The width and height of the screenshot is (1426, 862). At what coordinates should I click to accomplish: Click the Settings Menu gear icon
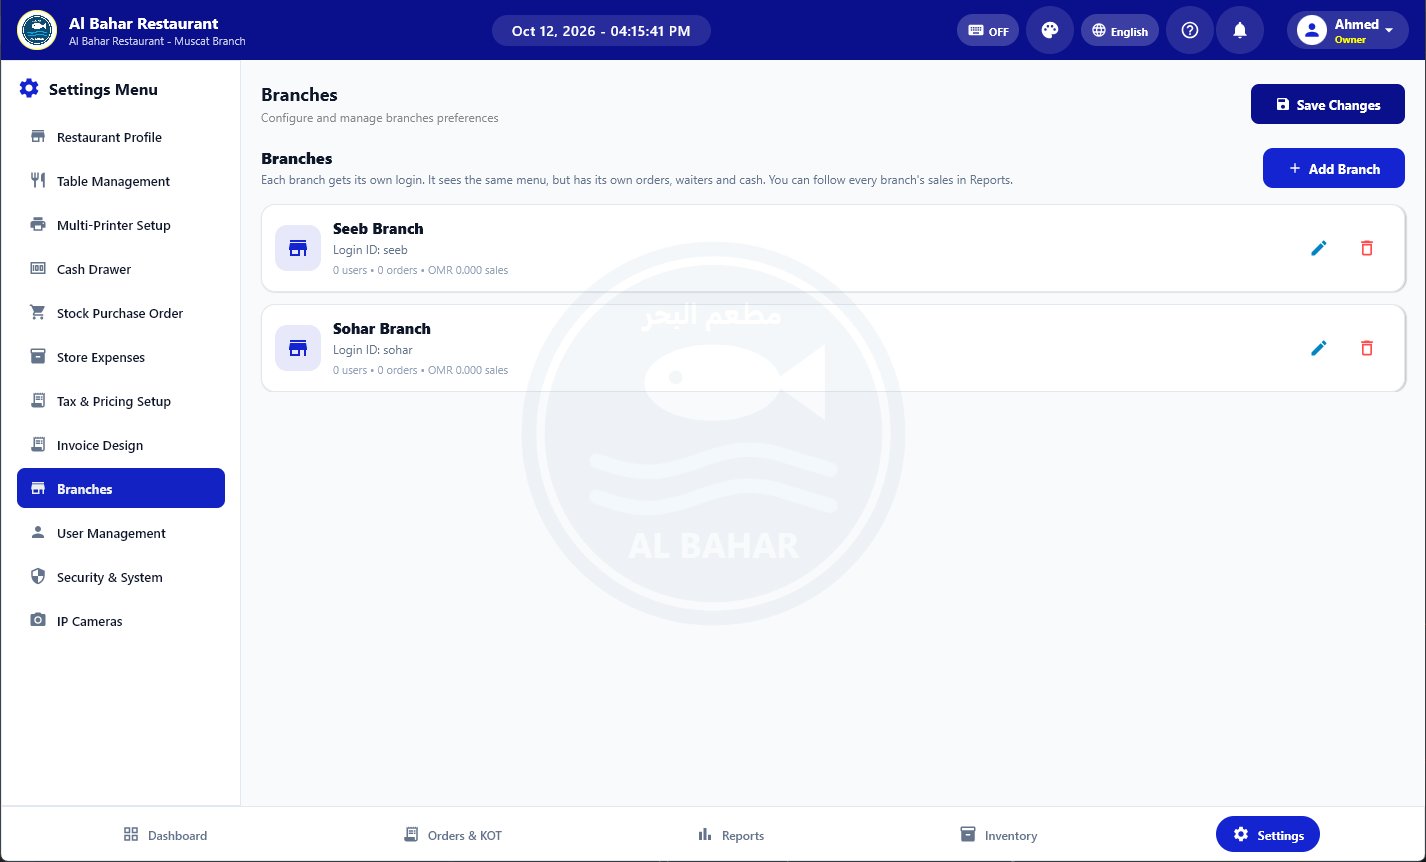(29, 89)
